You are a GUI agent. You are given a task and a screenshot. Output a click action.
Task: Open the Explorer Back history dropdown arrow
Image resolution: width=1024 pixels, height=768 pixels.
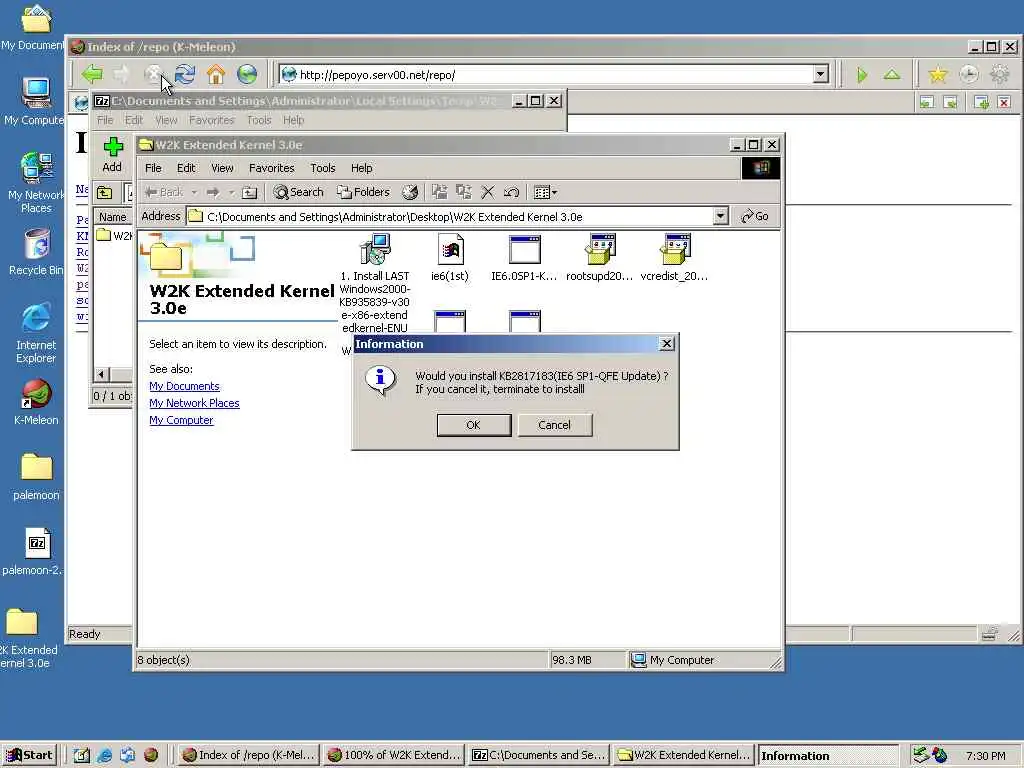tap(194, 192)
